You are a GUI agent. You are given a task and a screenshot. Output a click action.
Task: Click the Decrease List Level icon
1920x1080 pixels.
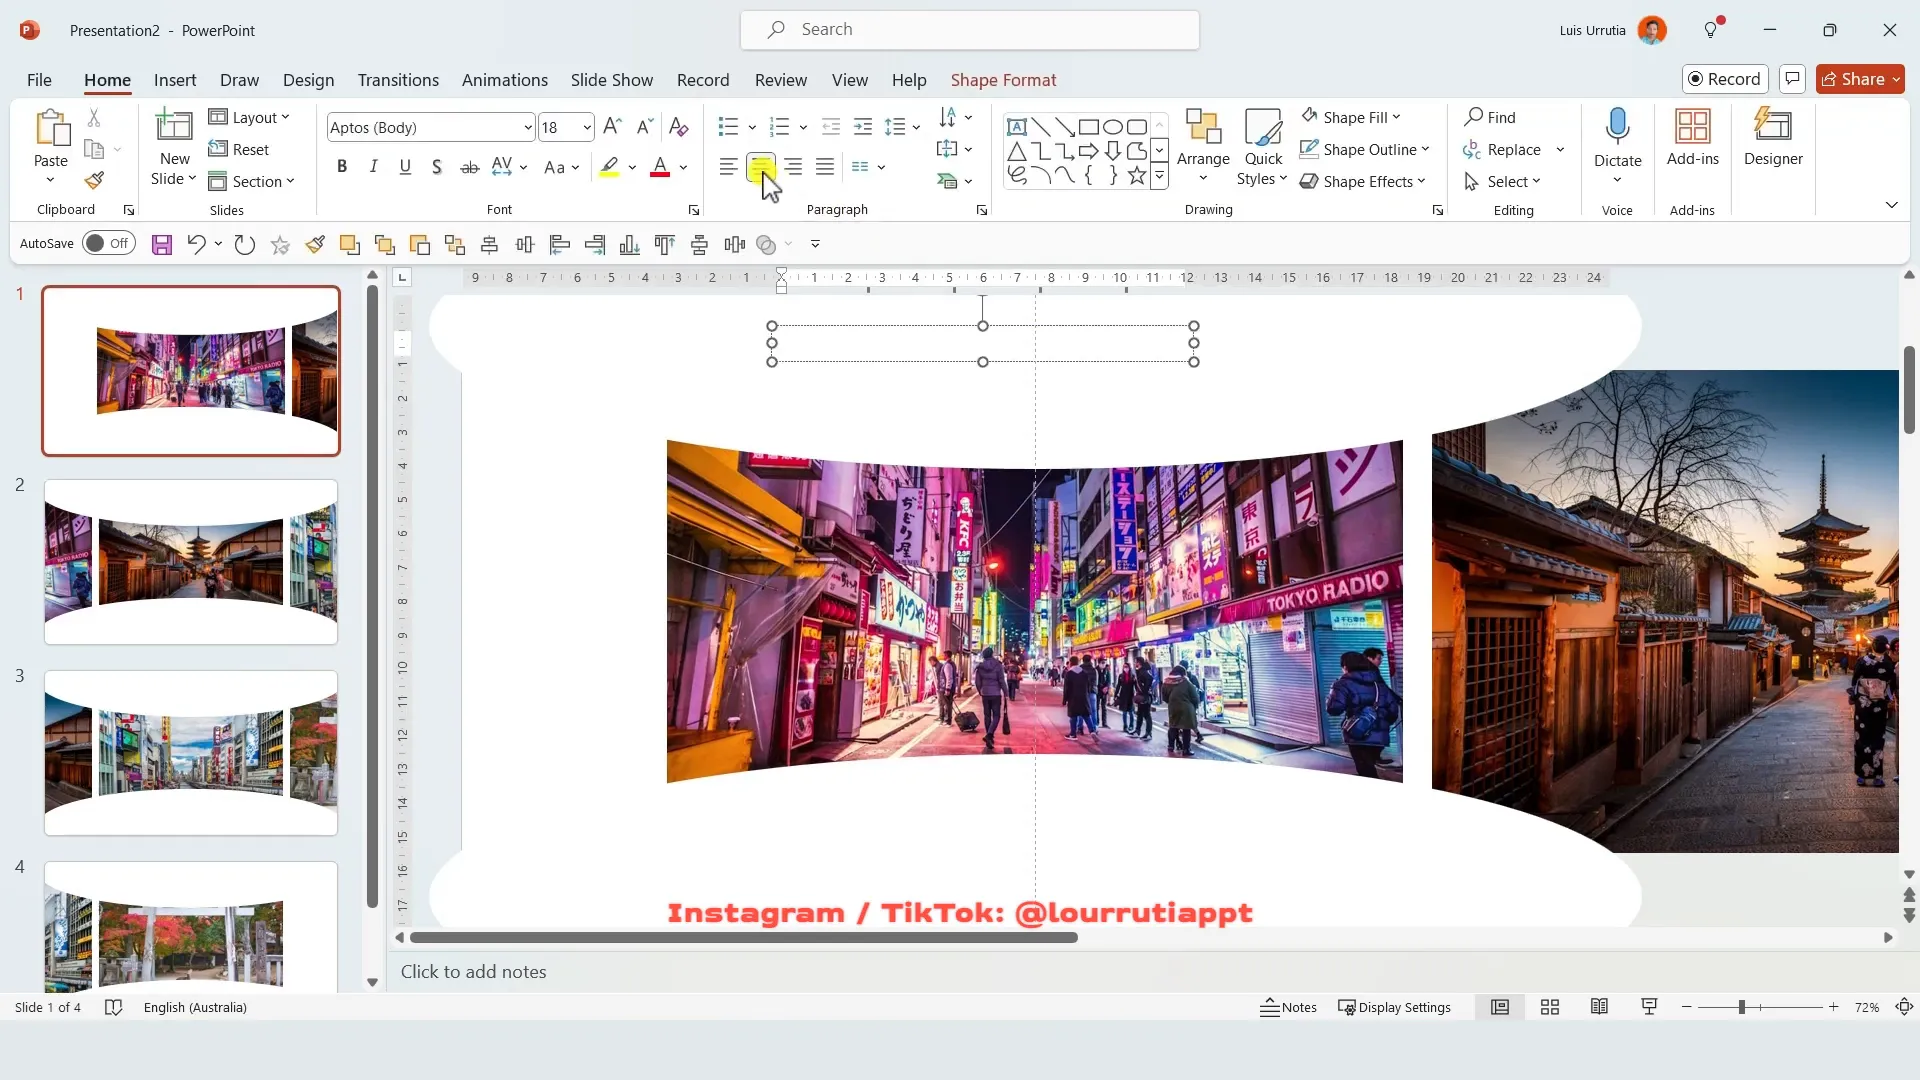(x=830, y=127)
